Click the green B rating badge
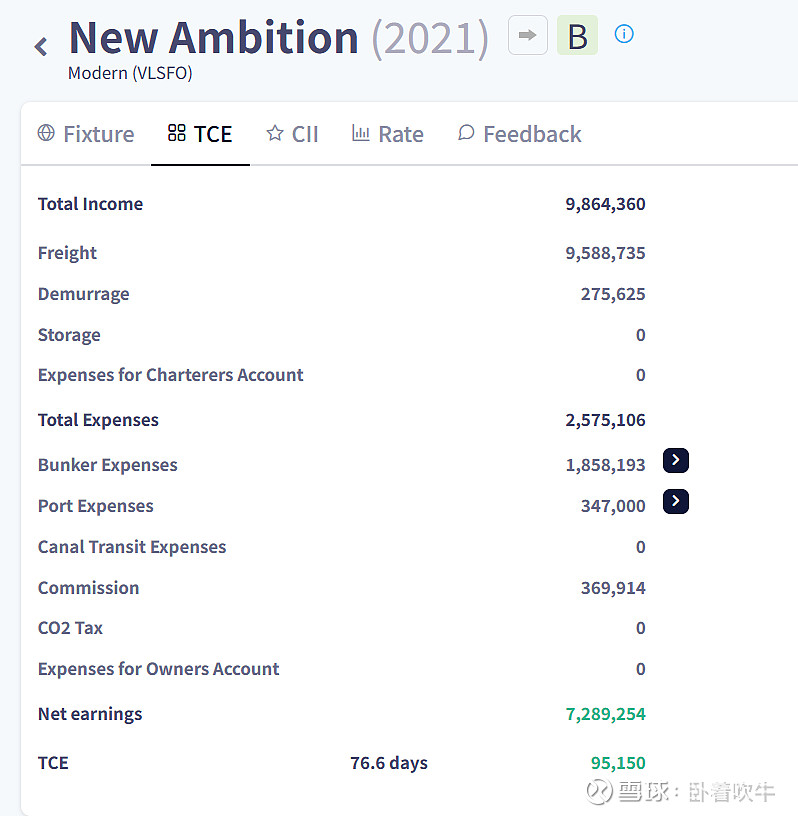798x816 pixels. point(577,36)
